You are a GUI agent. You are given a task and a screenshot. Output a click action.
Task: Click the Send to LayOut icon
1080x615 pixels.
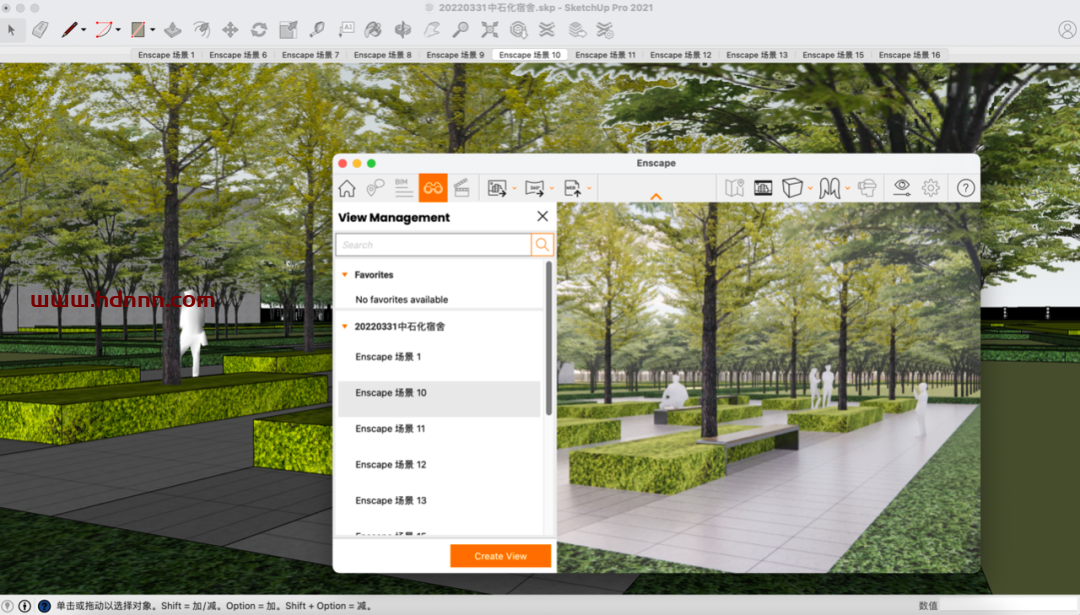(577, 30)
